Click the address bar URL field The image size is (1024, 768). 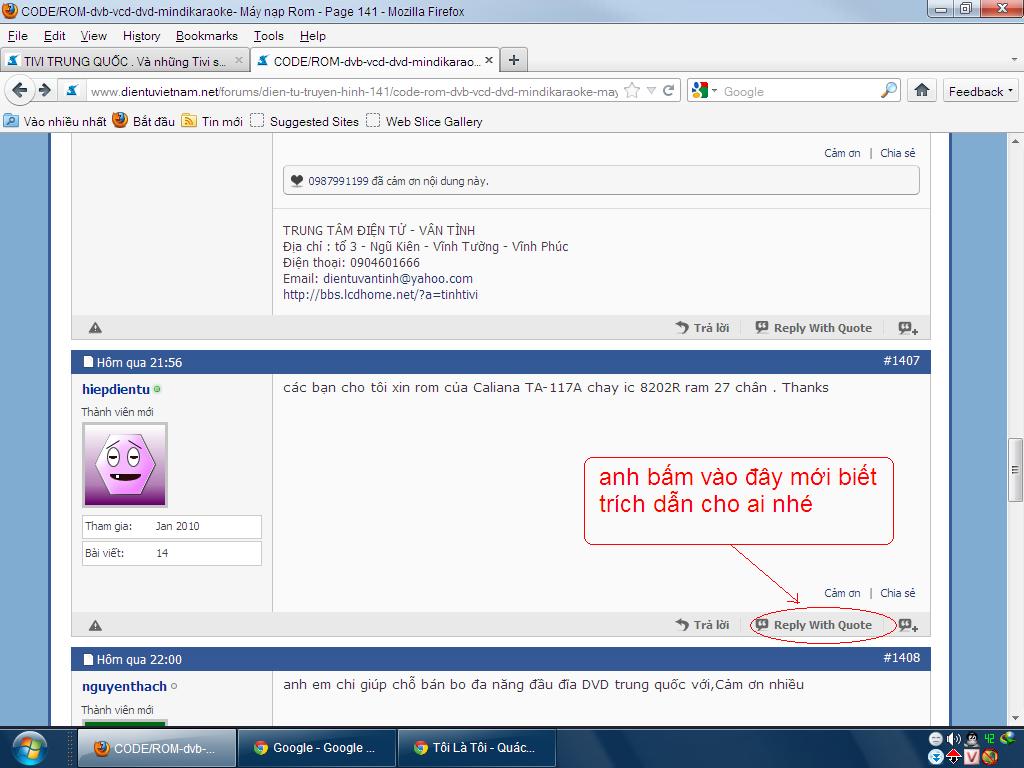pos(353,91)
